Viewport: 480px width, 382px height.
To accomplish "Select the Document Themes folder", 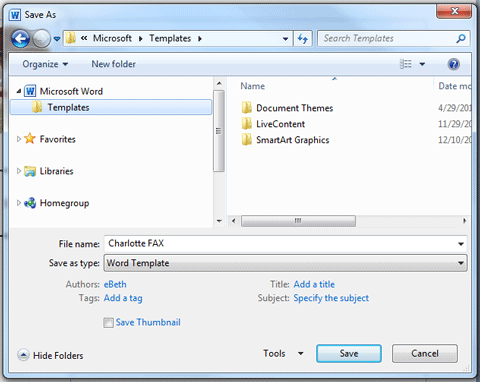I will click(x=294, y=108).
